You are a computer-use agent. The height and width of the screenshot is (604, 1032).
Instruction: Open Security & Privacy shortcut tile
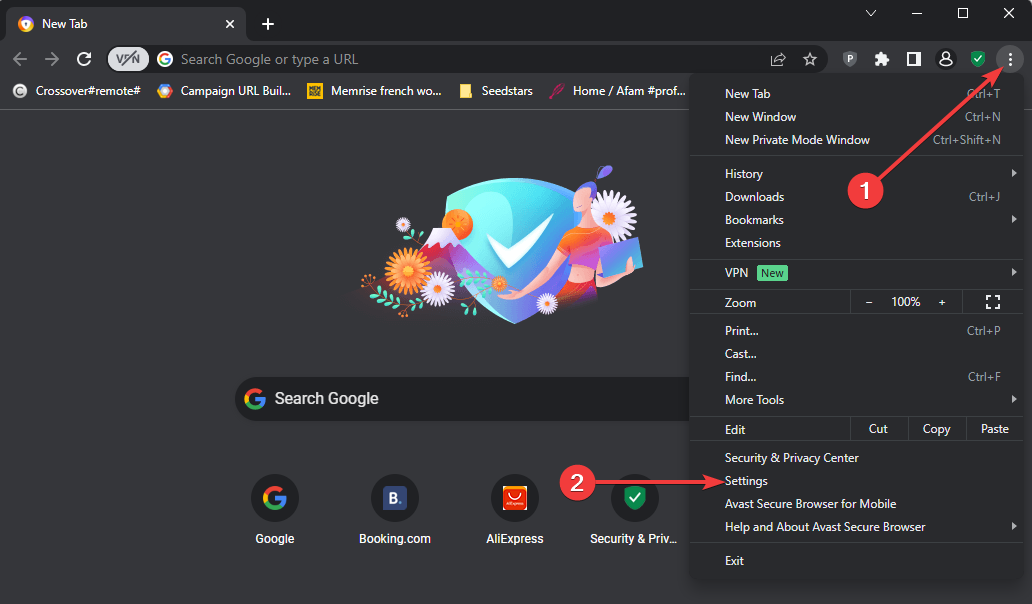coord(634,510)
